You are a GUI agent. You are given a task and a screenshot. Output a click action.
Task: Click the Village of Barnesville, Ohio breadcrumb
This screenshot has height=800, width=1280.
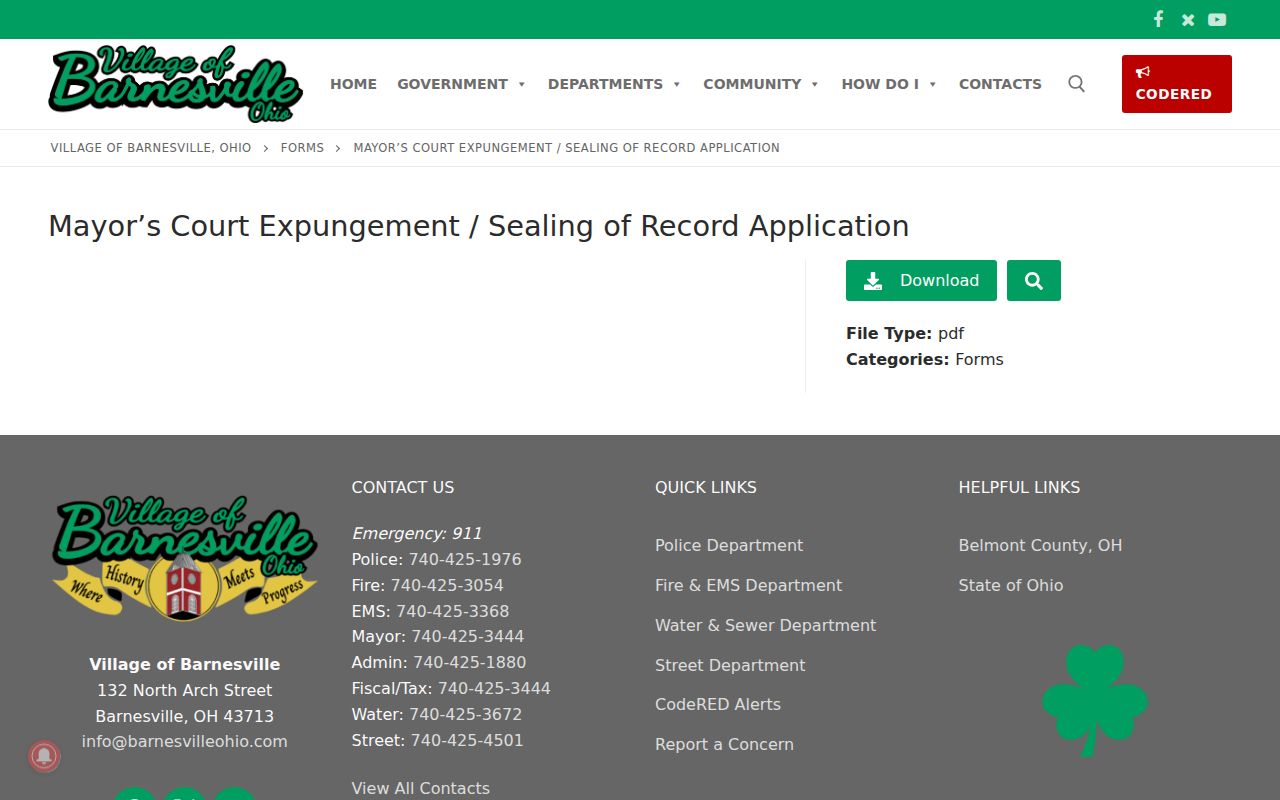pyautogui.click(x=151, y=148)
